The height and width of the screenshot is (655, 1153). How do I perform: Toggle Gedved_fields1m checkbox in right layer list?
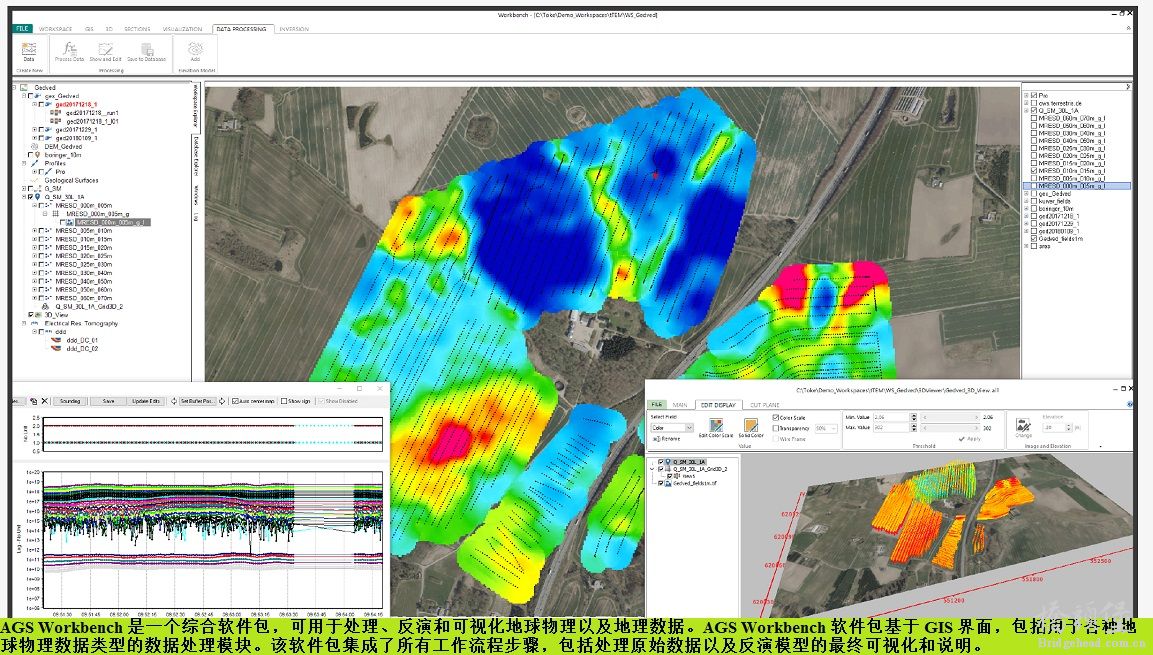pos(1035,239)
